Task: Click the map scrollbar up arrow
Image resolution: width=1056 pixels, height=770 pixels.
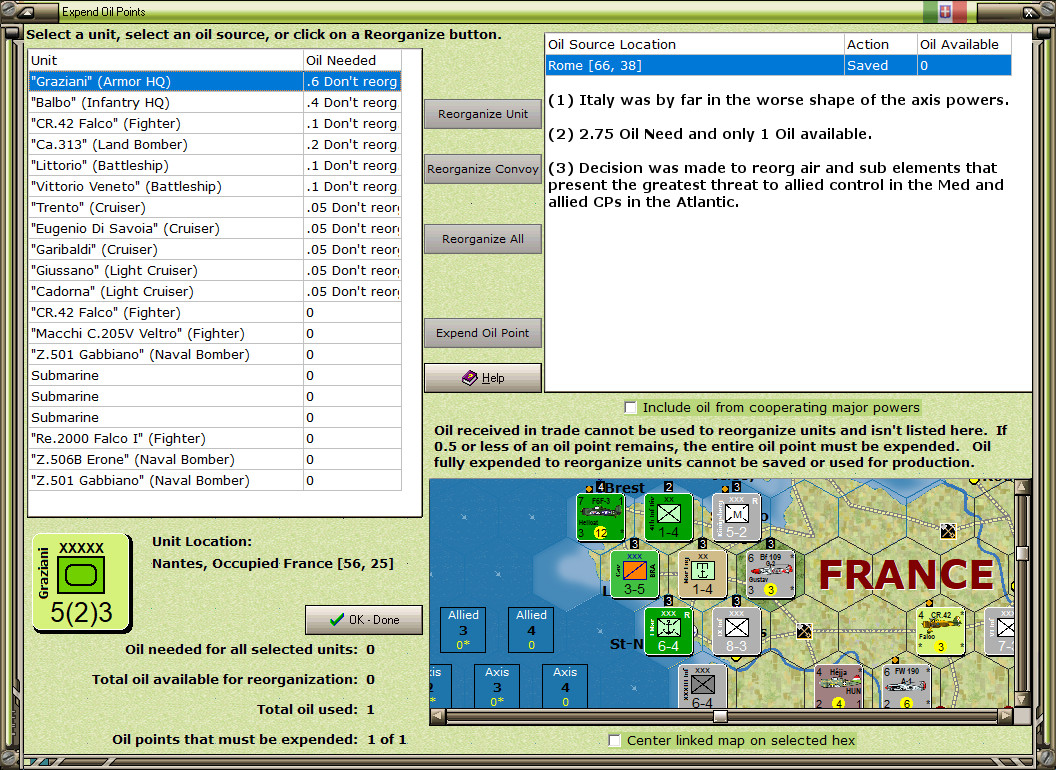Action: tap(1022, 486)
